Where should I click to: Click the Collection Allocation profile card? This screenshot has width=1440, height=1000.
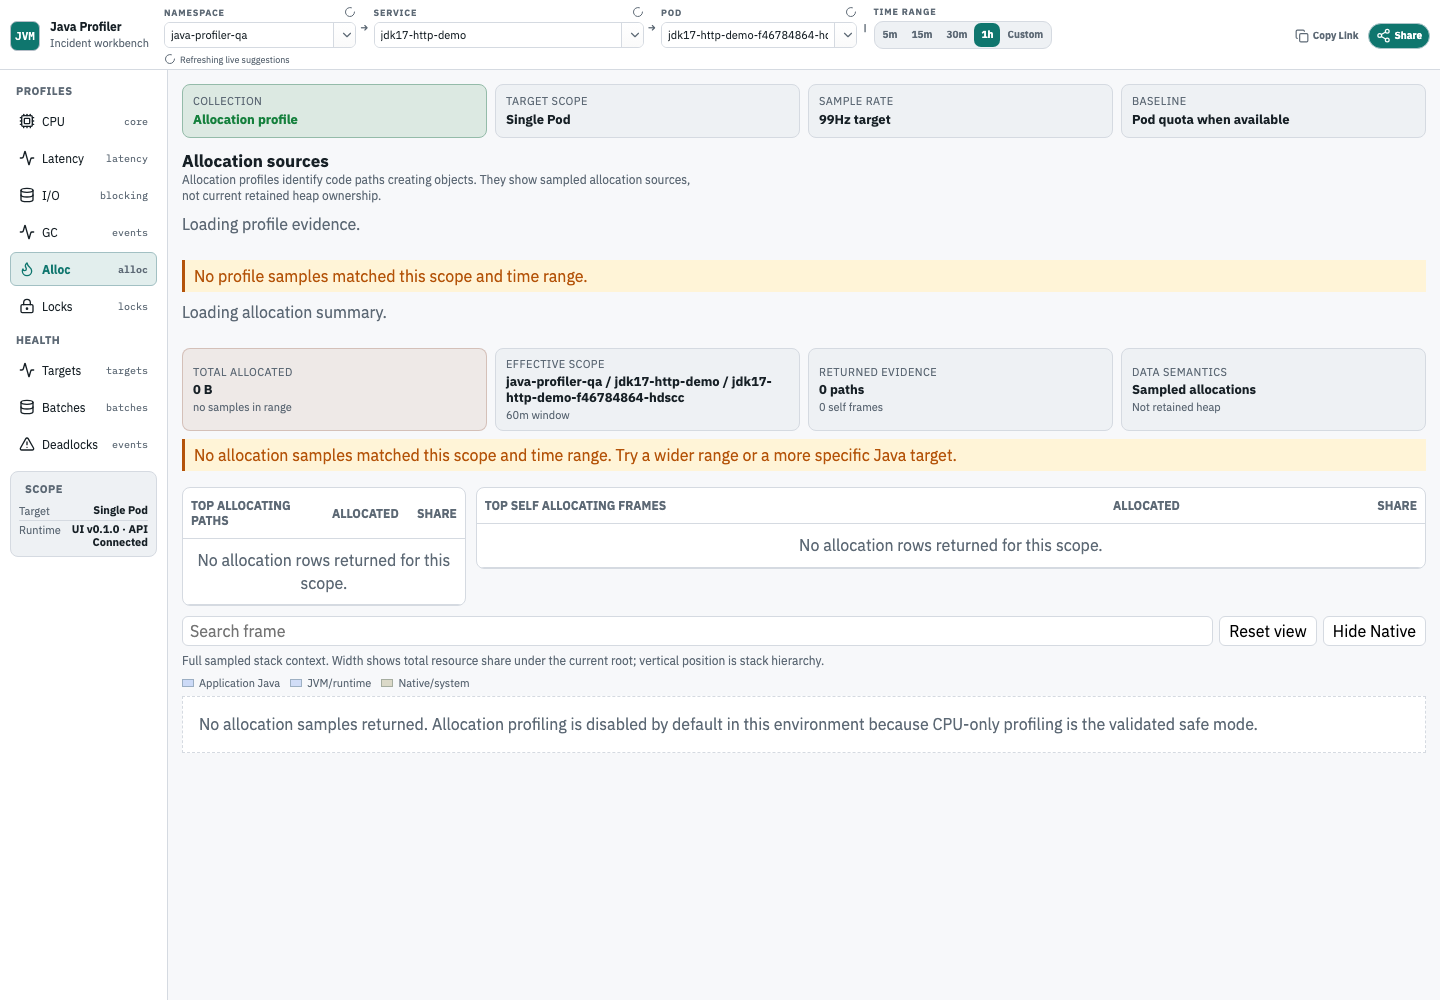(x=334, y=111)
